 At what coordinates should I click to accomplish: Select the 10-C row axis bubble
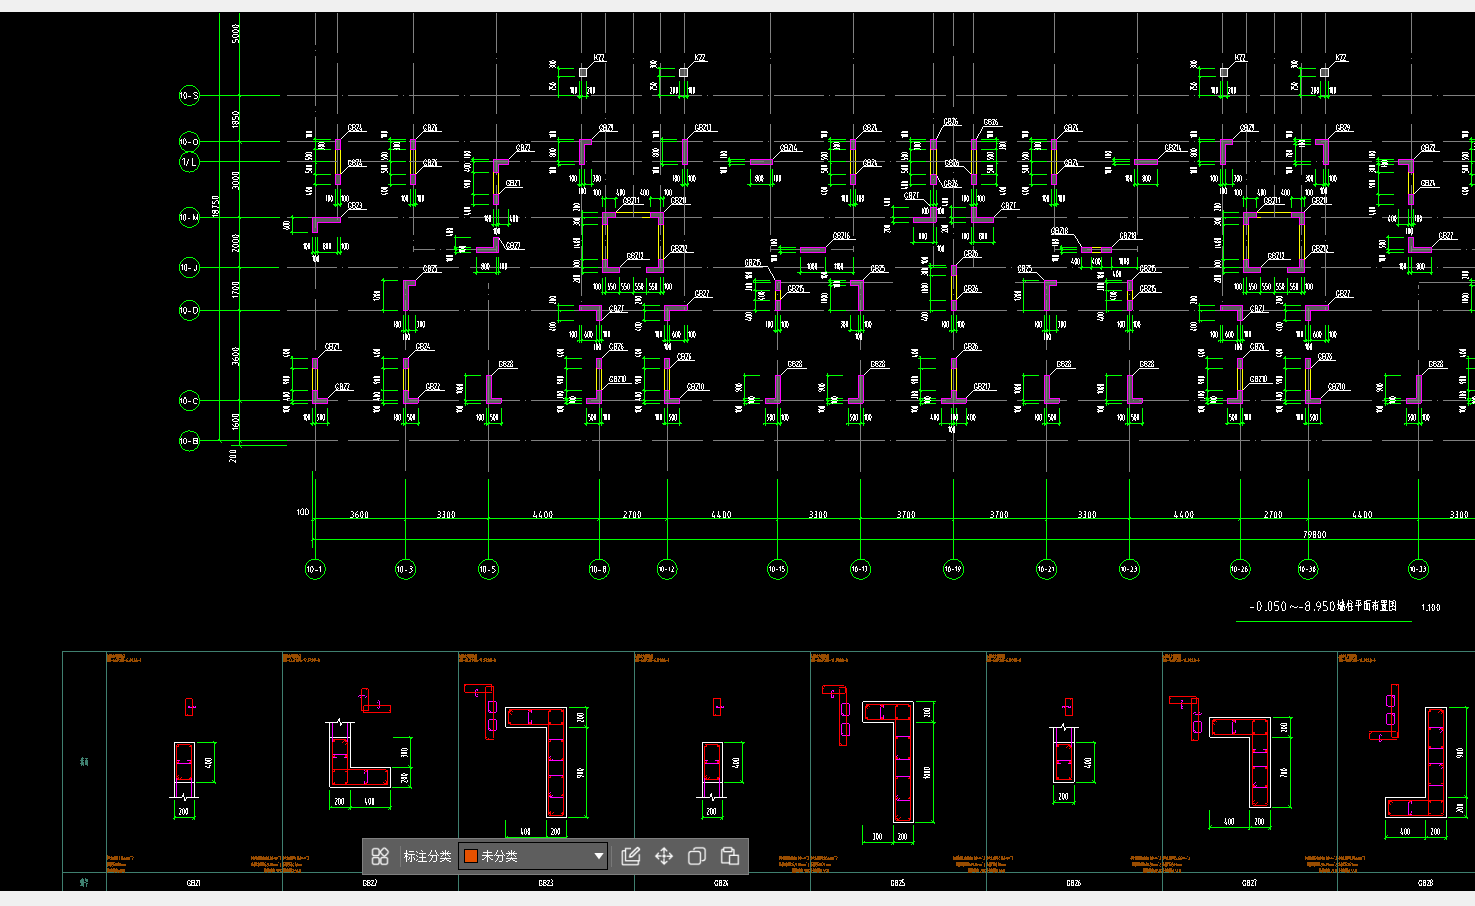pos(189,401)
